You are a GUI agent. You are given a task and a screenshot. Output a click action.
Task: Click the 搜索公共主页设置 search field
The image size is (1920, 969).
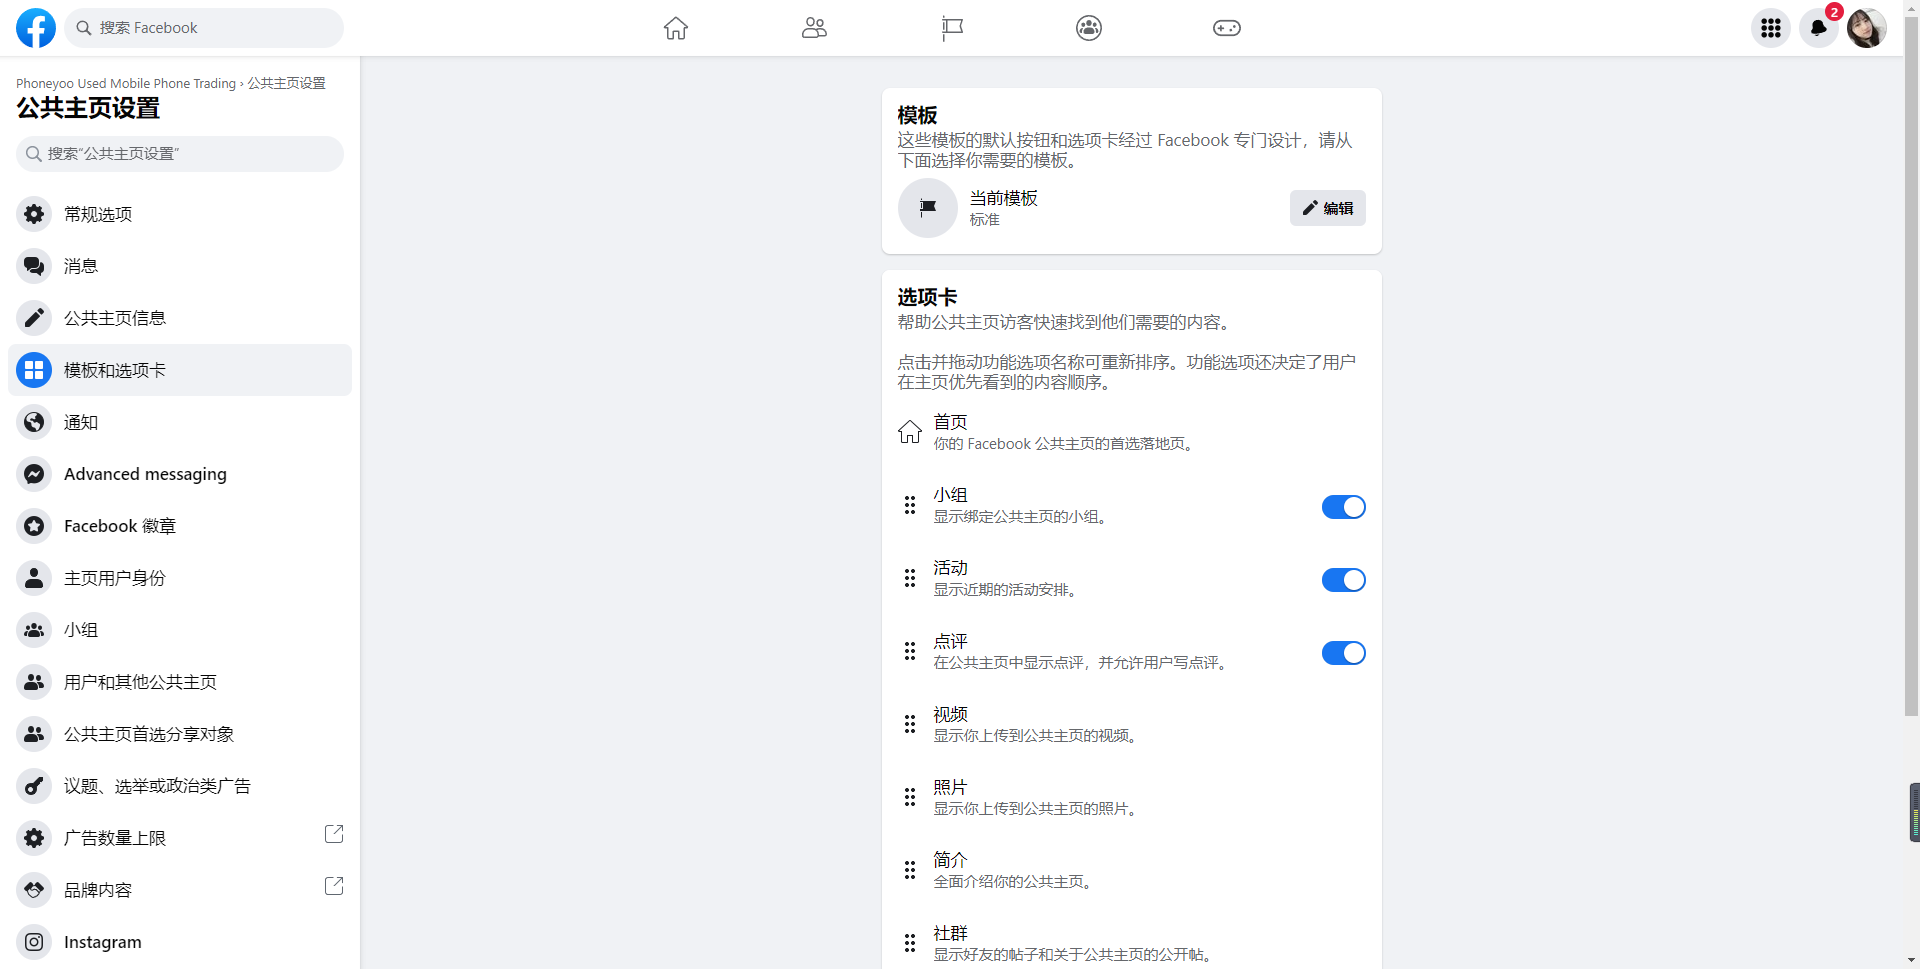click(x=179, y=153)
